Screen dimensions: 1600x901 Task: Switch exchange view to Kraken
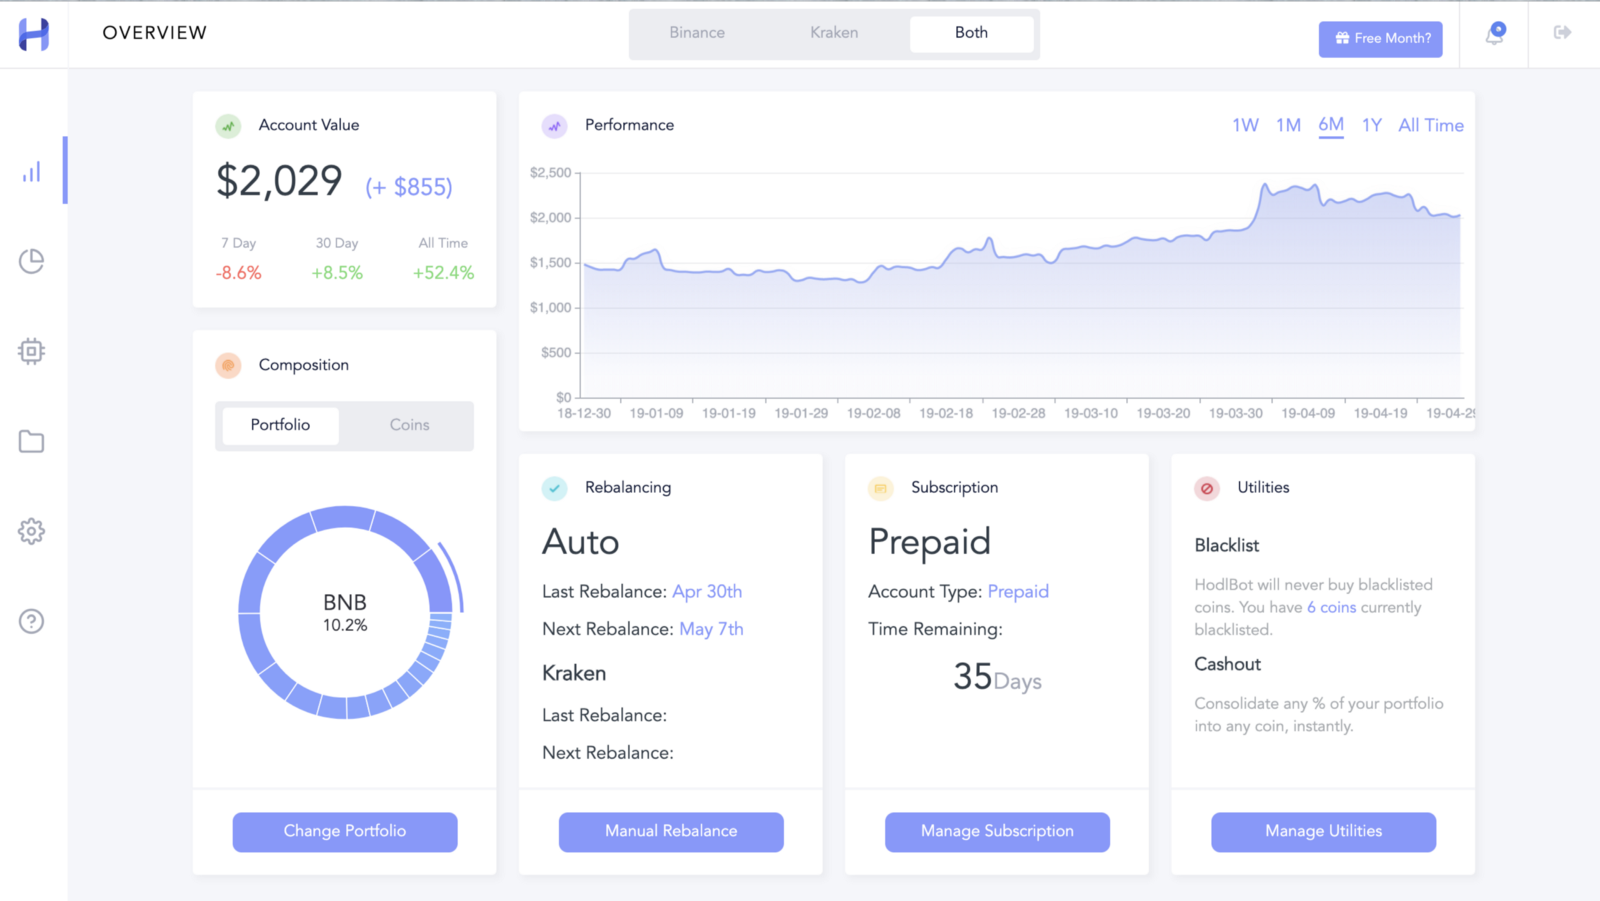(x=834, y=33)
